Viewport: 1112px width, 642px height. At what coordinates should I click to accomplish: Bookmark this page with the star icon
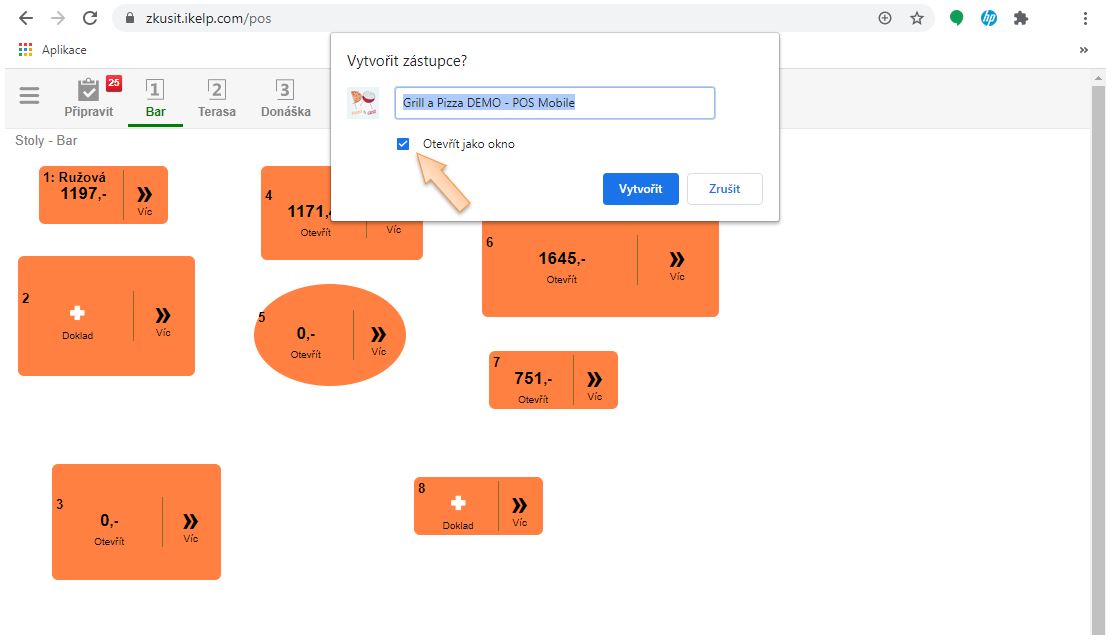[917, 18]
